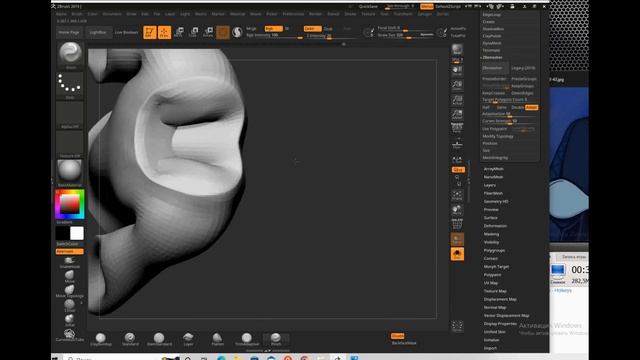This screenshot has height=360, width=640.
Task: Open the current brush thumbnail
Action: pos(70,55)
